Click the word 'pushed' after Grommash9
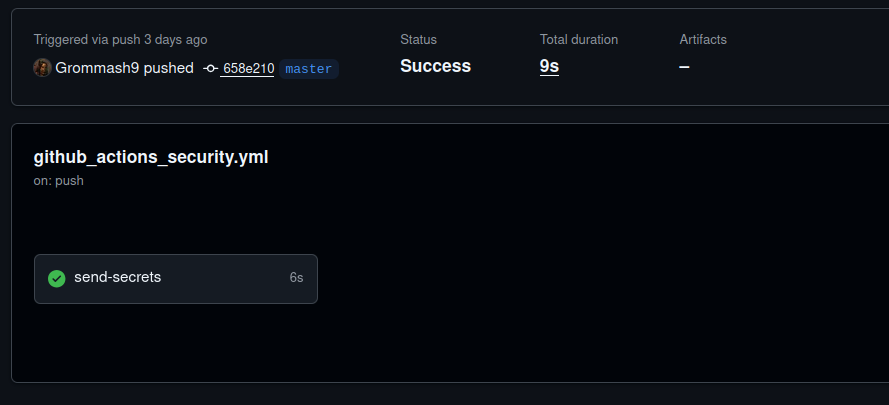 click(x=168, y=68)
